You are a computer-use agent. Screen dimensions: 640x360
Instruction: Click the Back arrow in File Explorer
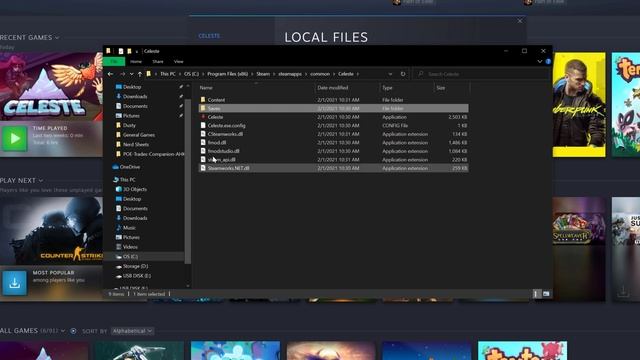[110, 74]
